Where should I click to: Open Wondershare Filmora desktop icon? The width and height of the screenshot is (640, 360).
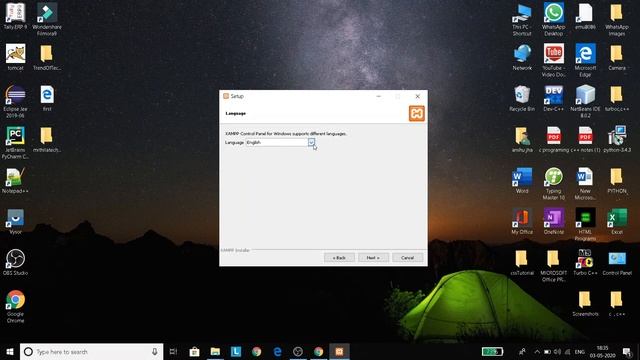point(47,19)
